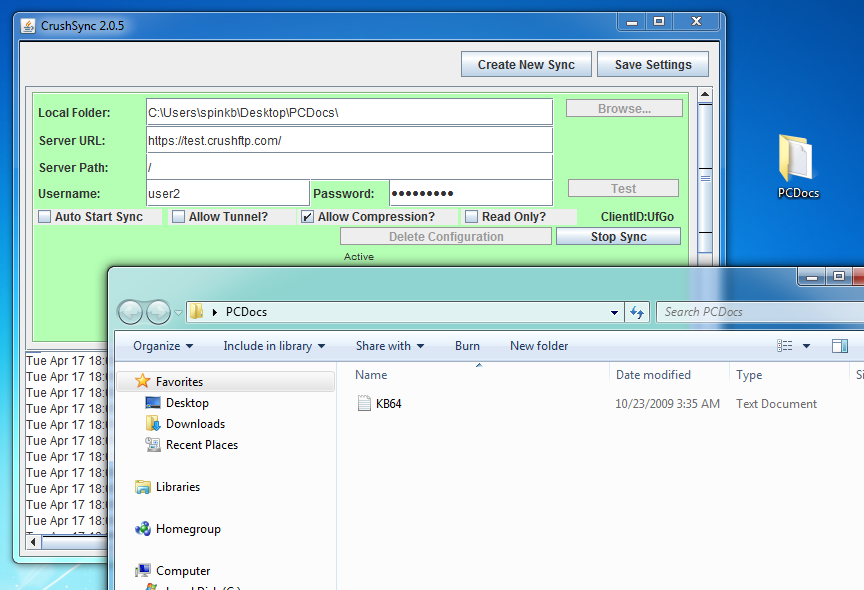Click the CrushSync vertical scrollbar up arrow
The height and width of the screenshot is (590, 864).
(x=705, y=95)
